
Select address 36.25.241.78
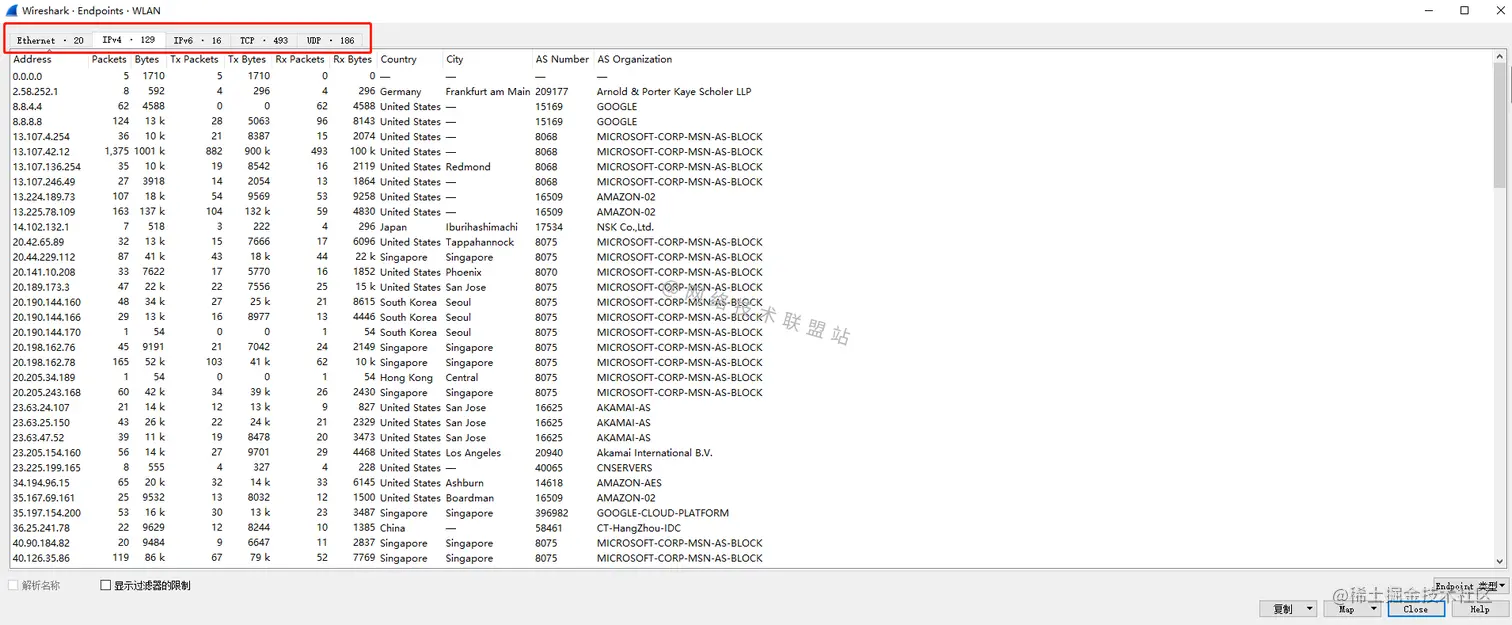[41, 528]
